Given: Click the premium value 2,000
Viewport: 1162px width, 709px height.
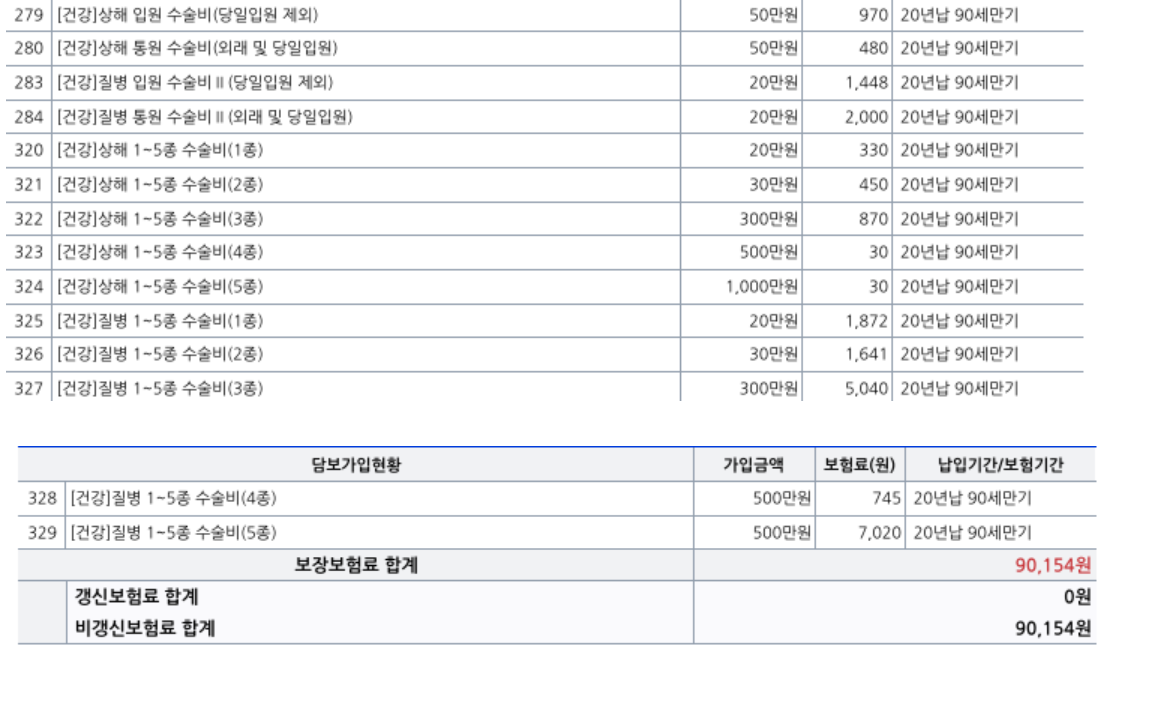Looking at the screenshot, I should coord(866,117).
